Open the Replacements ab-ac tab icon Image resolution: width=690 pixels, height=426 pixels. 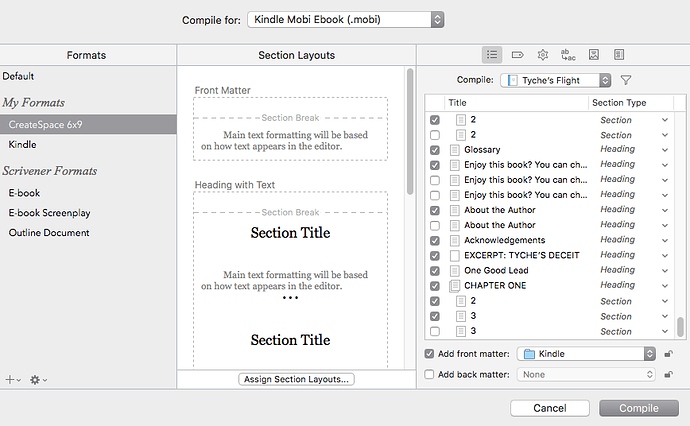[x=568, y=55]
